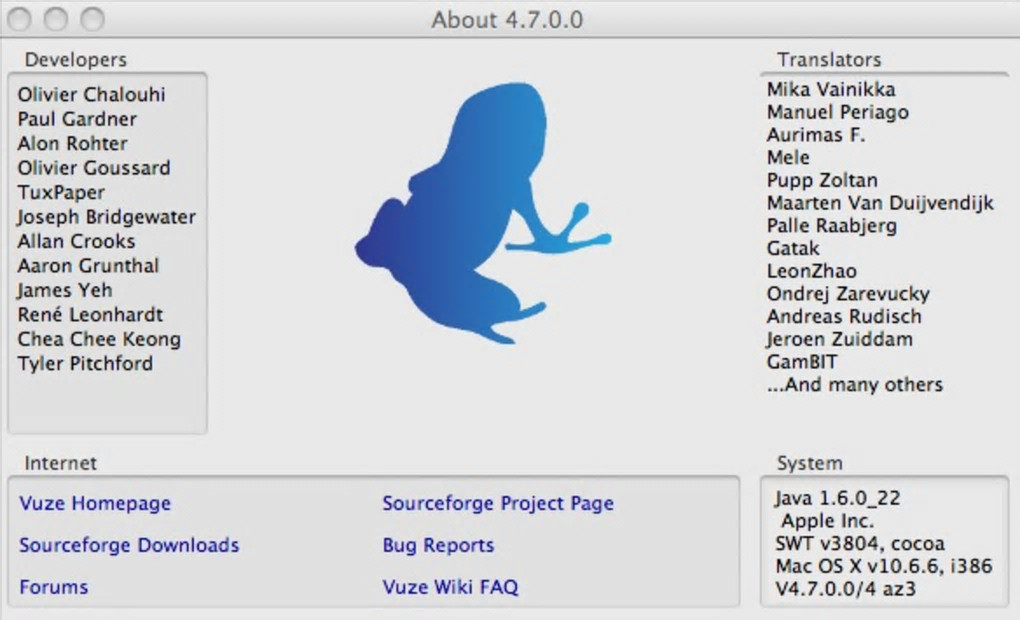
Task: Click translator Ondrej Zarevucky
Action: point(848,294)
